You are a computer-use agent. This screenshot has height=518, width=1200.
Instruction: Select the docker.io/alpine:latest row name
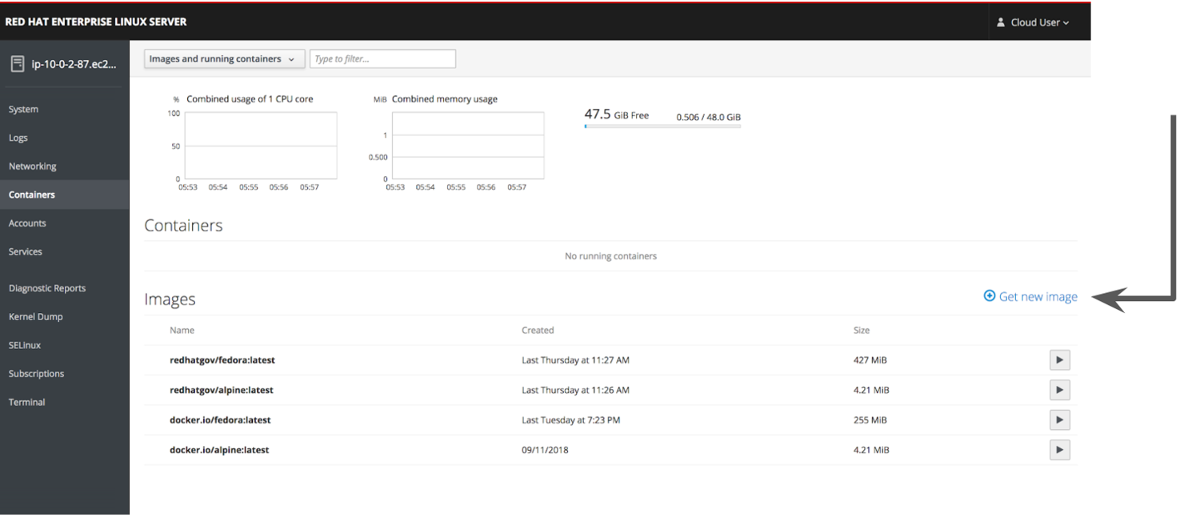coord(219,450)
